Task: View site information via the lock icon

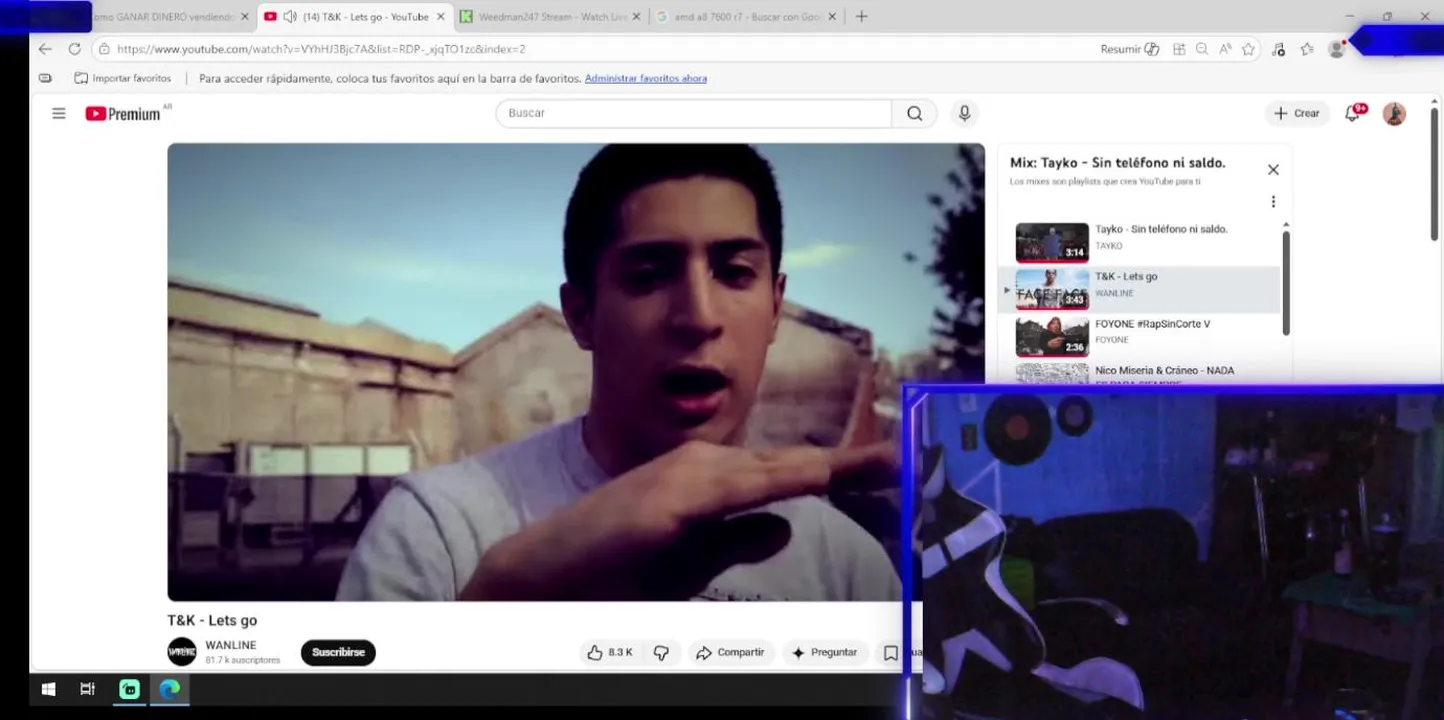Action: coord(104,49)
